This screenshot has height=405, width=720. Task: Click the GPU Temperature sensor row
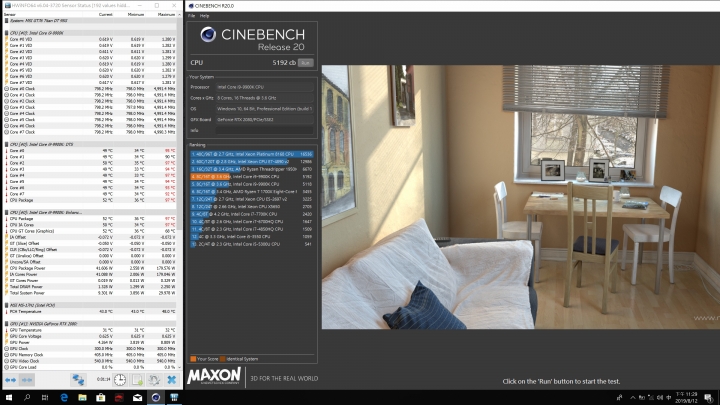coord(90,330)
